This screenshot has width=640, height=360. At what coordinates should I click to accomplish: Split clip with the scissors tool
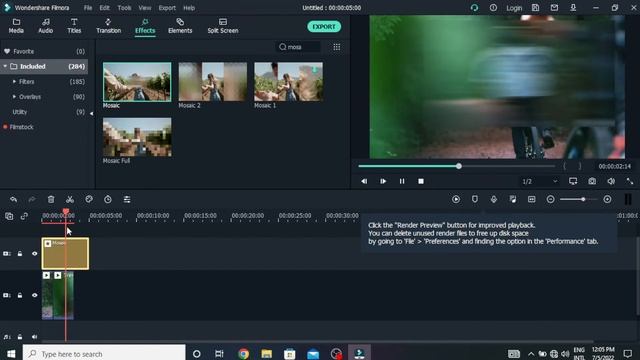pos(70,199)
